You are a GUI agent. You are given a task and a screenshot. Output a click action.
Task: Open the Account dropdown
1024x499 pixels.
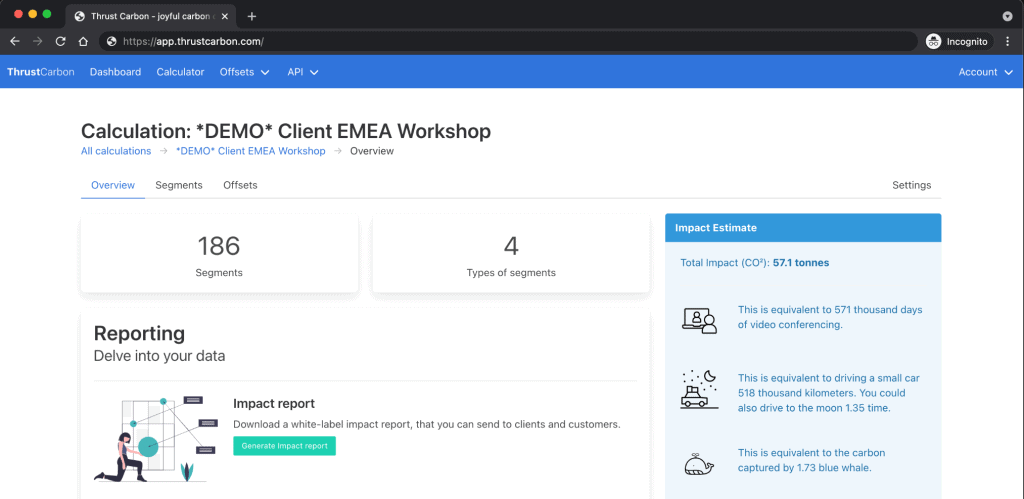(x=985, y=72)
